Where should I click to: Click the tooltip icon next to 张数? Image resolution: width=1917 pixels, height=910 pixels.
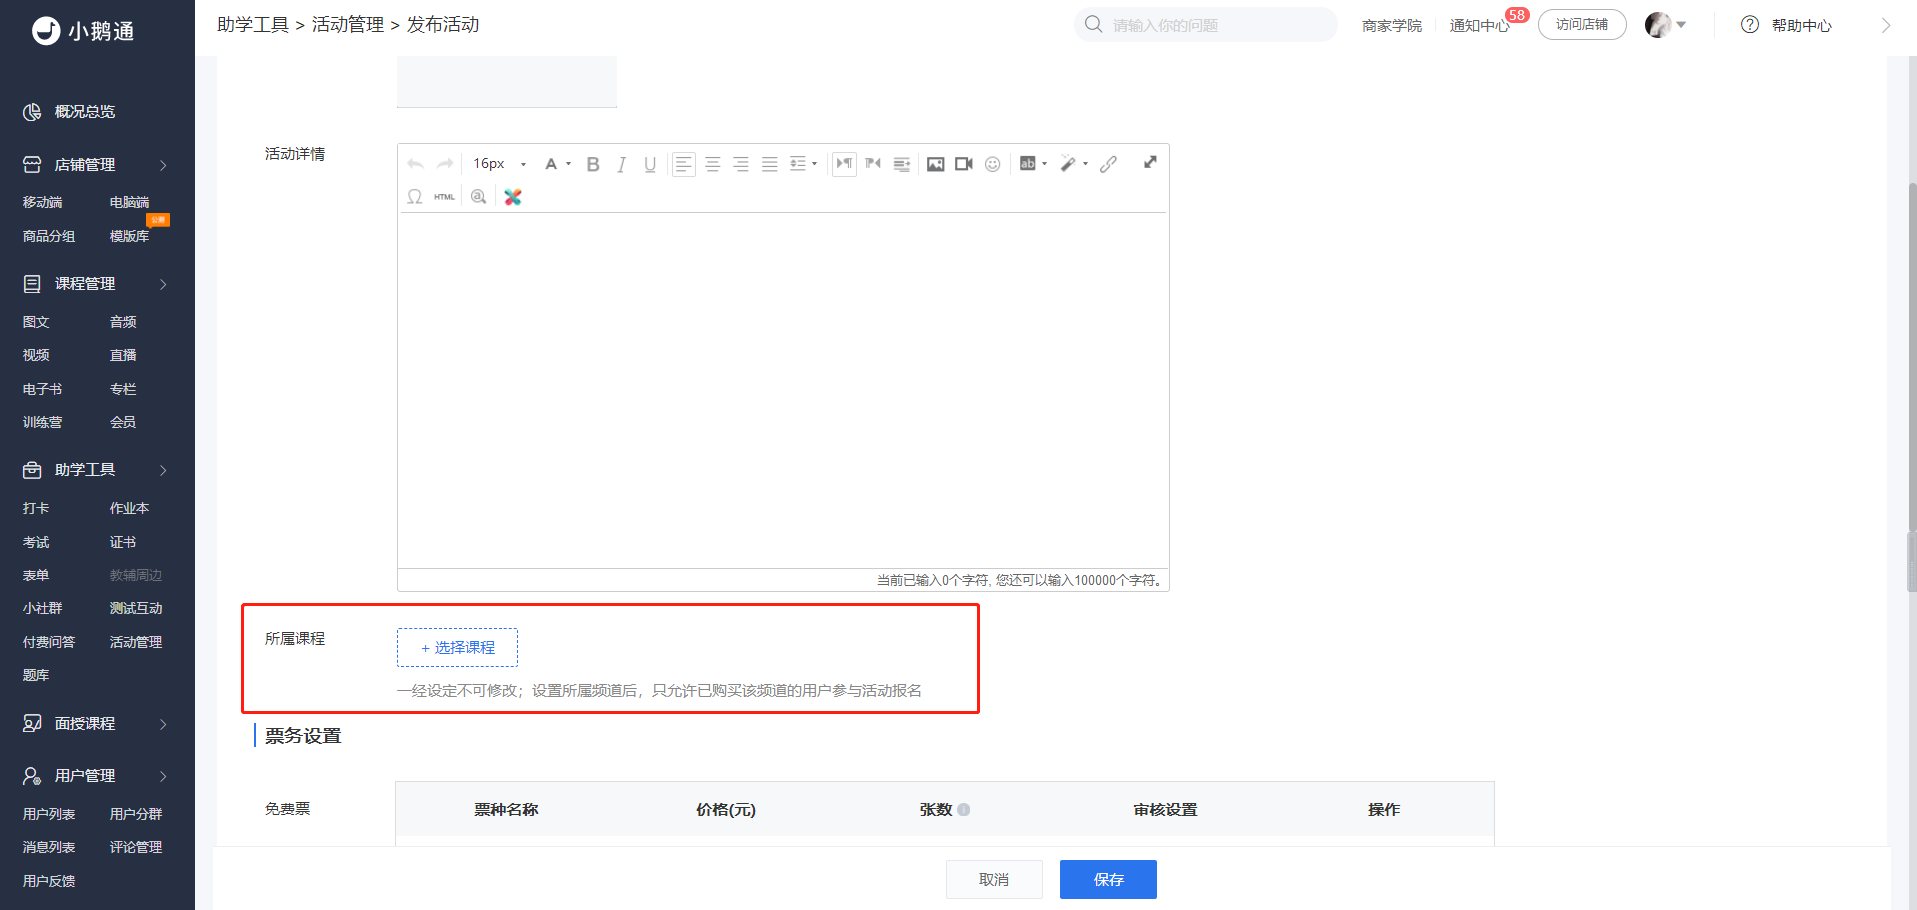(x=964, y=810)
